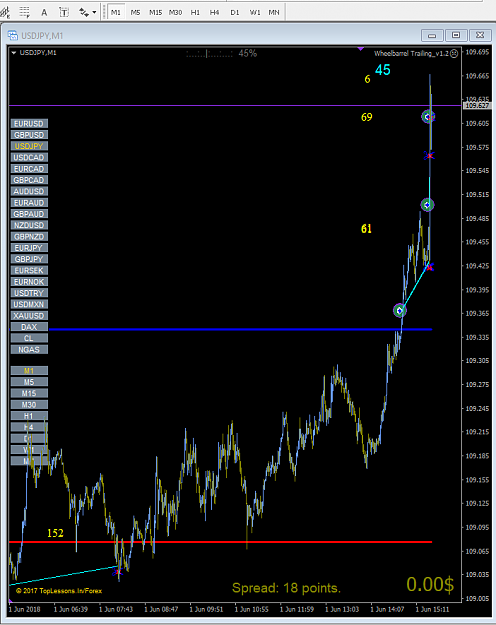Viewport: 496px width, 625px height.
Task: Click the '0.00$' profit label
Action: (430, 585)
